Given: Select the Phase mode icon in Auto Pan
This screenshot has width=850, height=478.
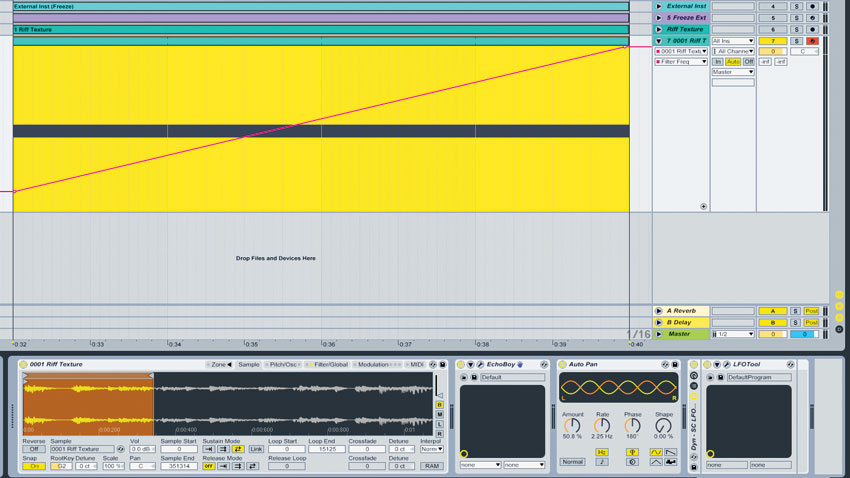Looking at the screenshot, I should coord(632,451).
